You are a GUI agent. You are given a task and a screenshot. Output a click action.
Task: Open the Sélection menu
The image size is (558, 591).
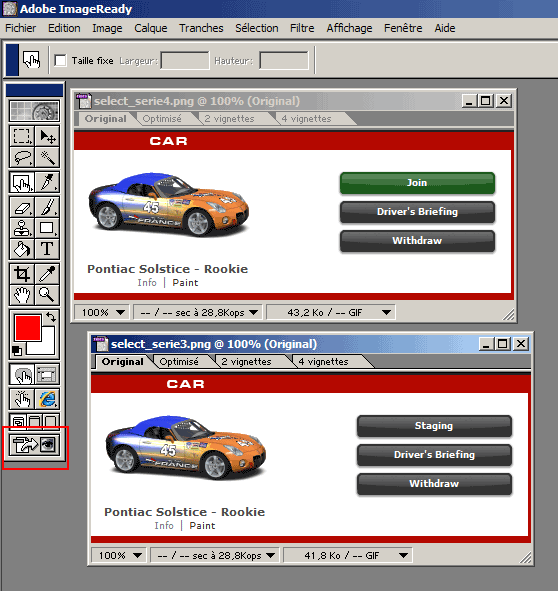pos(257,28)
